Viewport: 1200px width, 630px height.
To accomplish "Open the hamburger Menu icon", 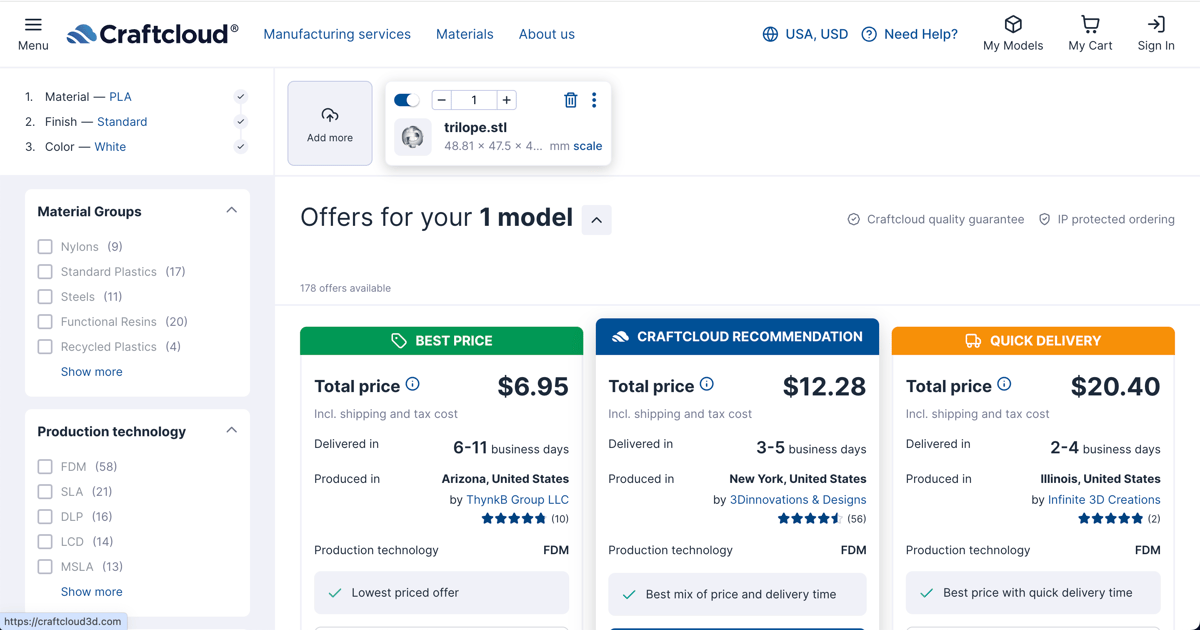I will [33, 25].
